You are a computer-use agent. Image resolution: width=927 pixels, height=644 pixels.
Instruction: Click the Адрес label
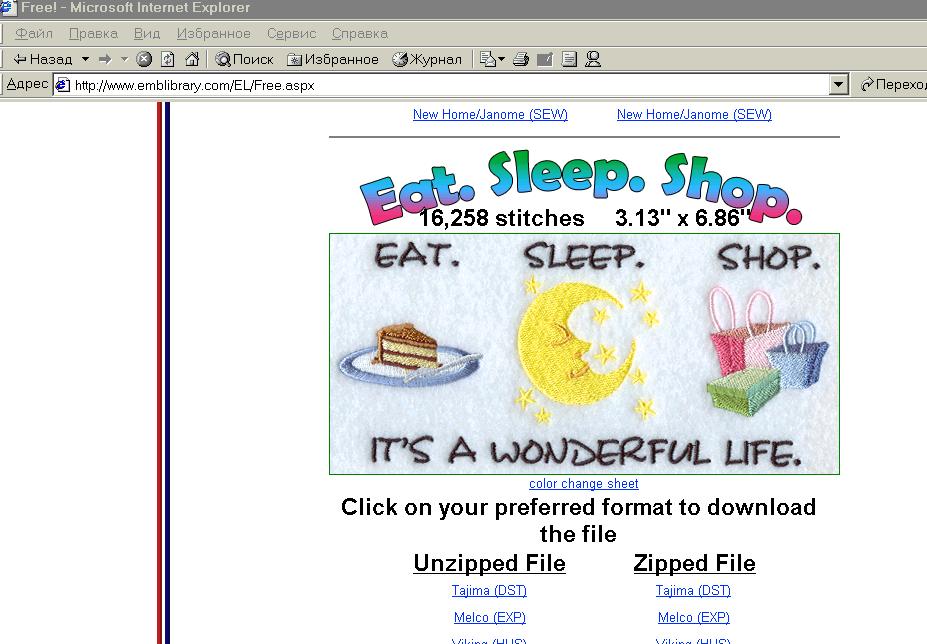27,84
